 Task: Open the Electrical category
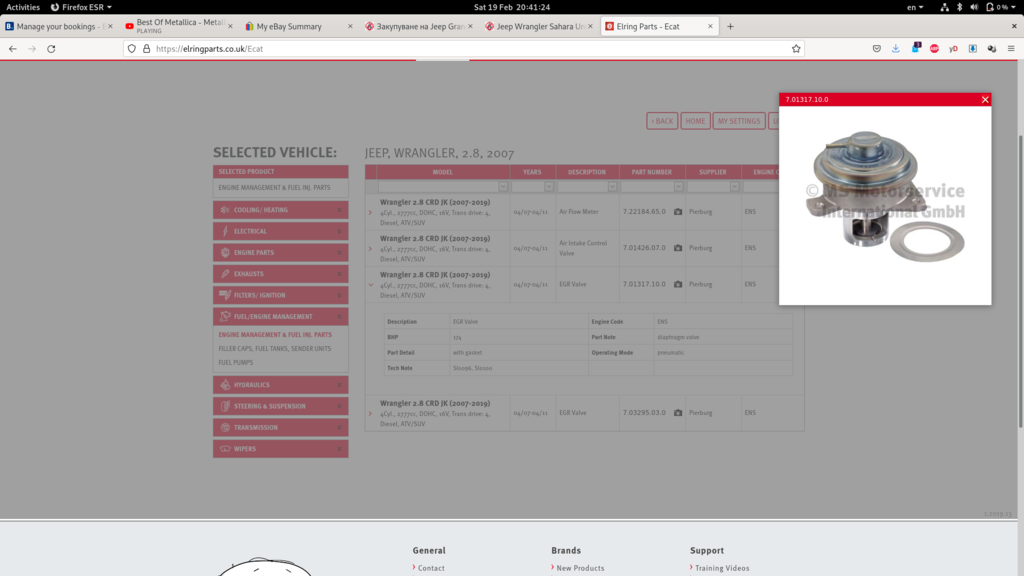click(280, 231)
